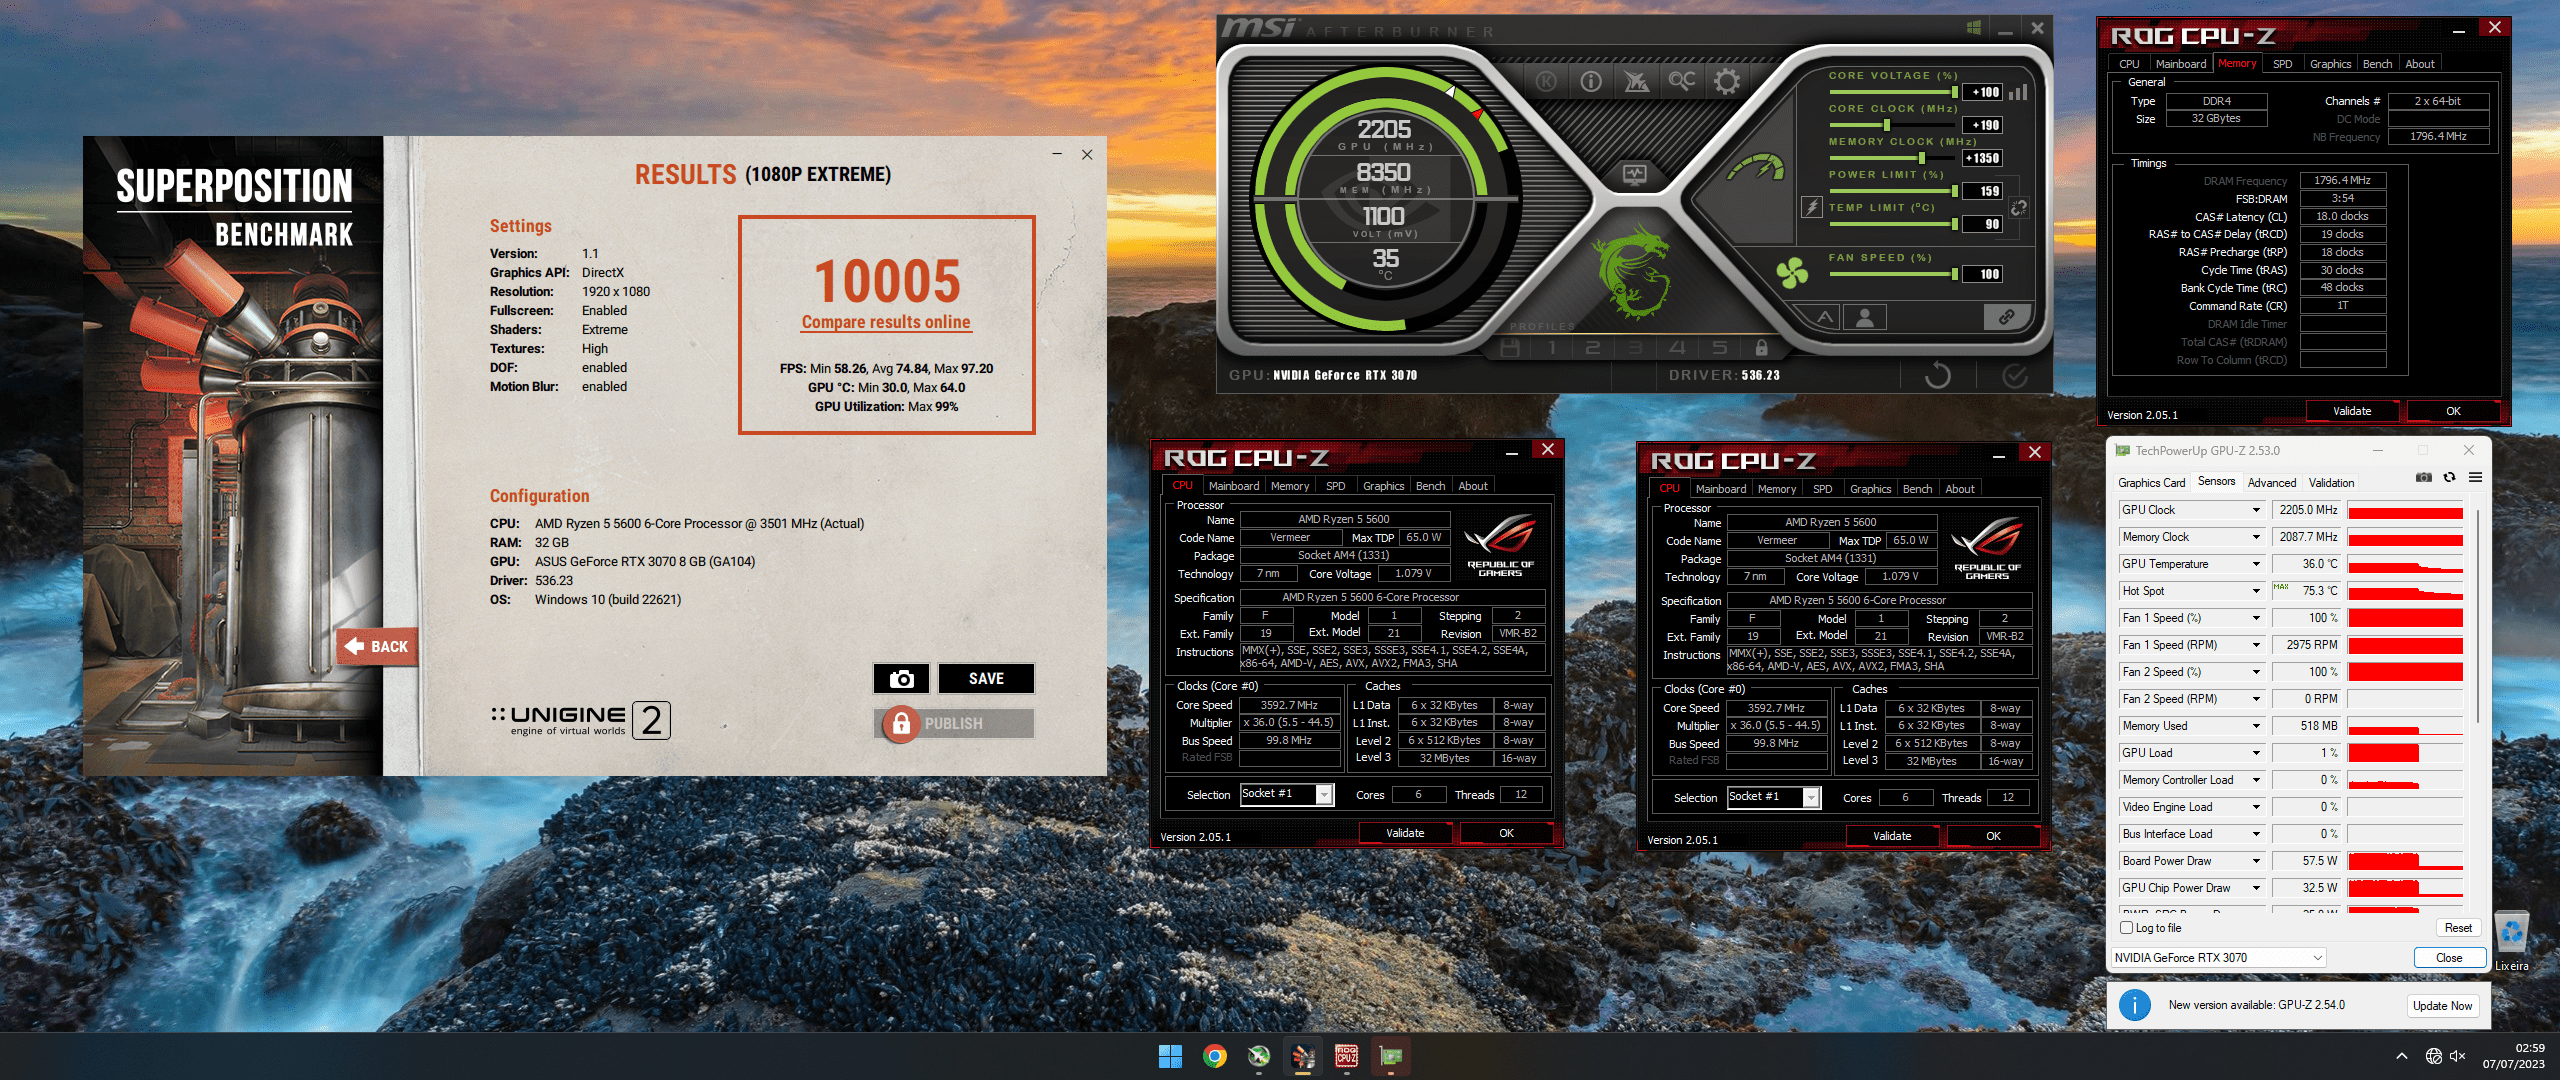The image size is (2560, 1080).
Task: Click green fan icon in Afterburner
Action: pyautogui.click(x=1793, y=272)
